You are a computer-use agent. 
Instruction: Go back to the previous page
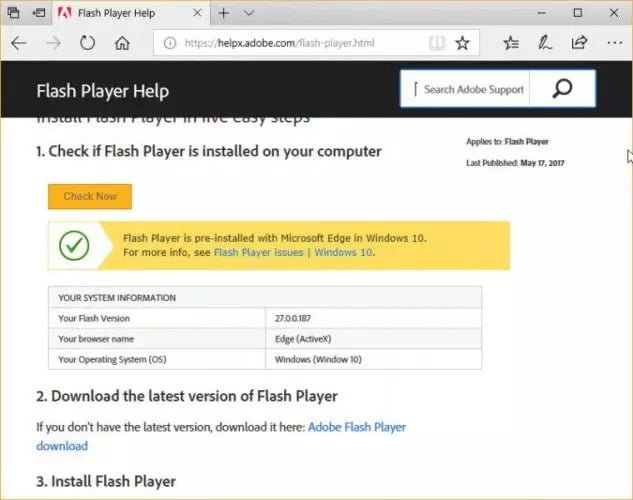[x=19, y=43]
